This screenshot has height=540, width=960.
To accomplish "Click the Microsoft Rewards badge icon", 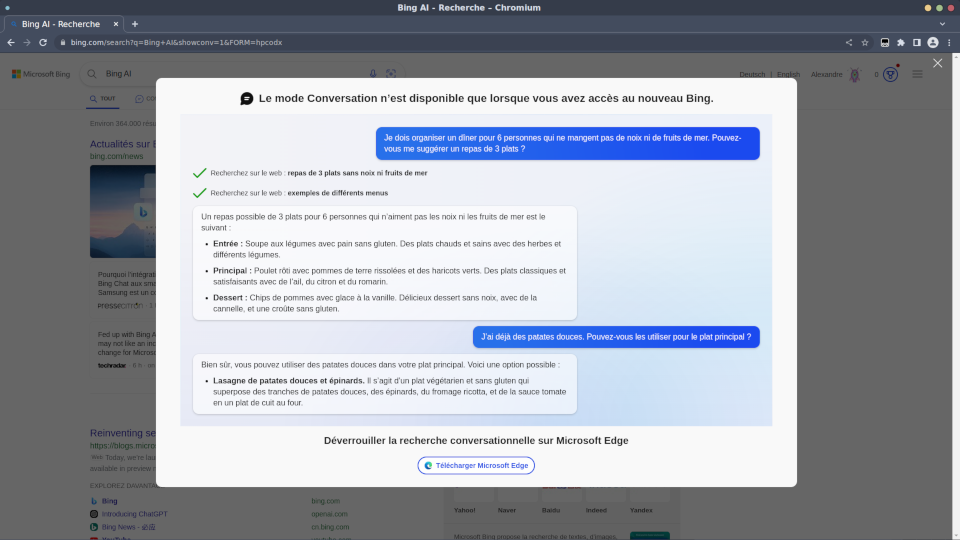I will coord(890,74).
